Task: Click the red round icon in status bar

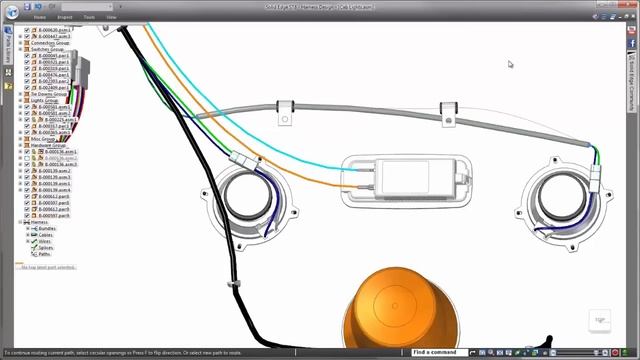Action: [615, 353]
